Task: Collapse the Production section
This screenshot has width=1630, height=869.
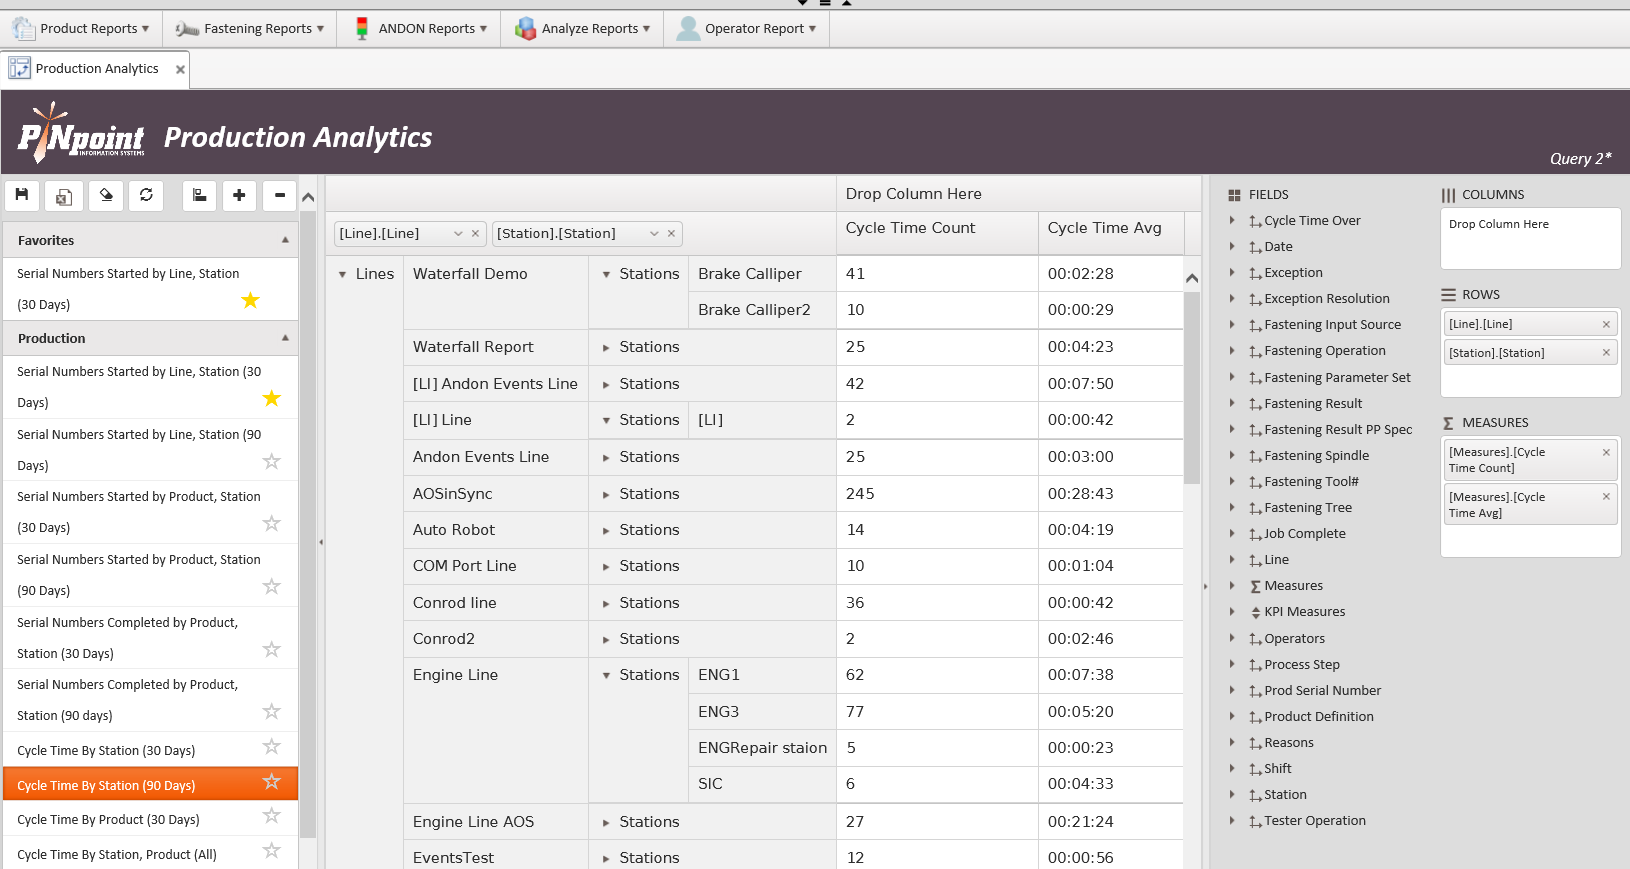Action: [285, 338]
